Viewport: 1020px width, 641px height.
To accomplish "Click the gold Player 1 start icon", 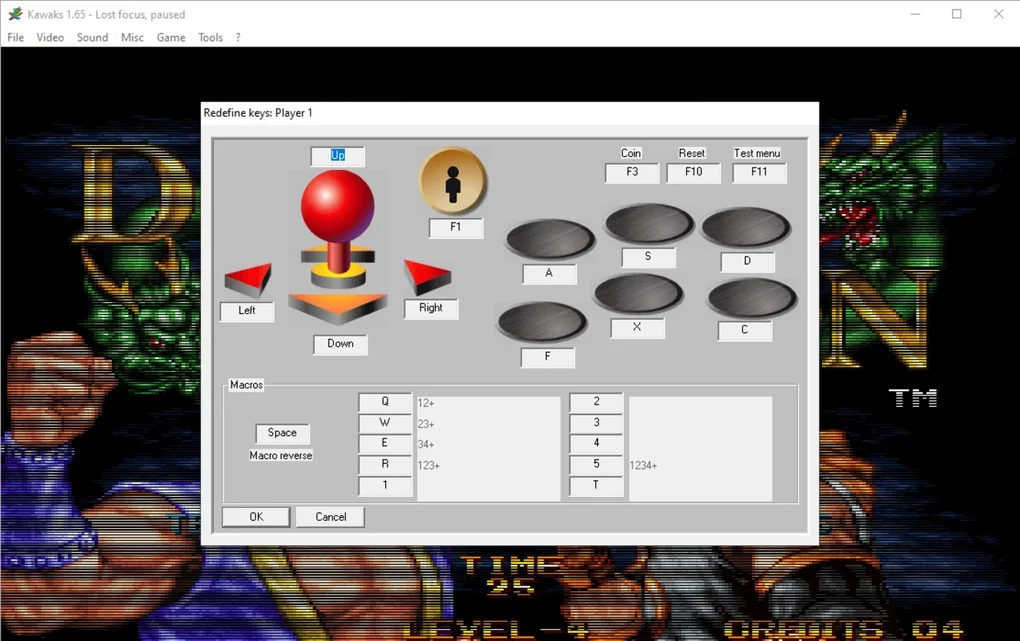I will point(453,181).
